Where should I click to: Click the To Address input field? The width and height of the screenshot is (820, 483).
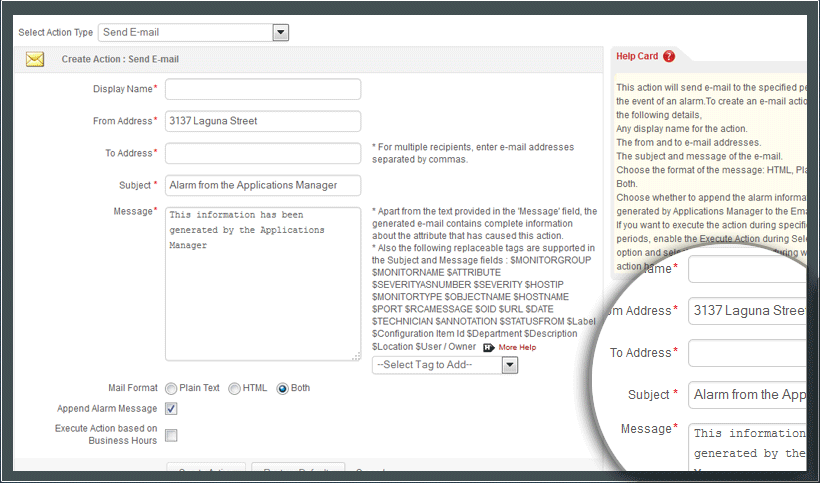pos(263,153)
